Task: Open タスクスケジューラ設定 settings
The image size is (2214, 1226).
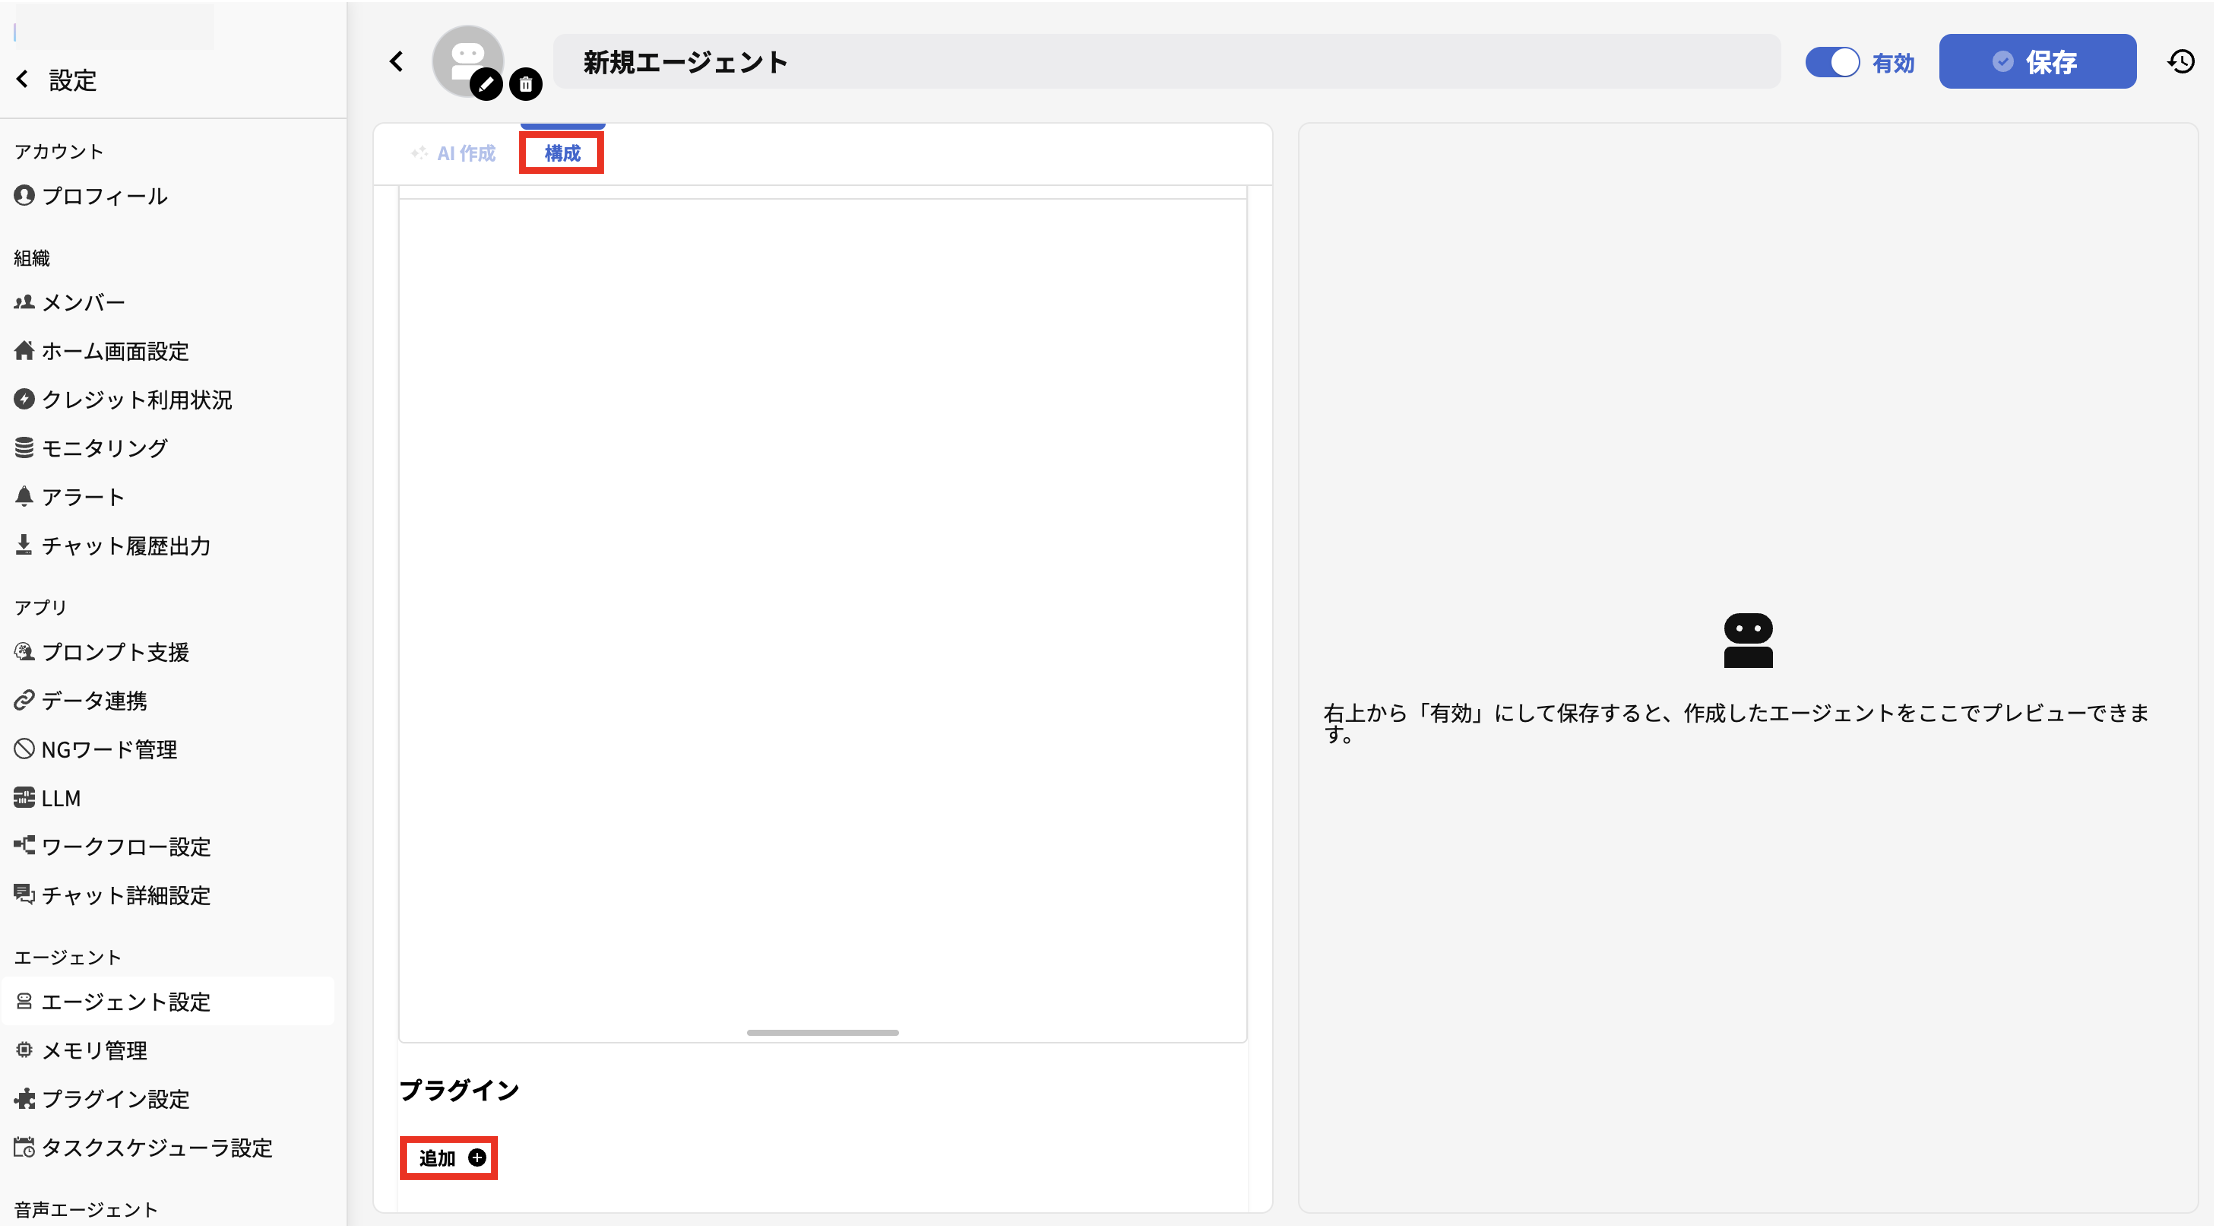Action: 156,1148
